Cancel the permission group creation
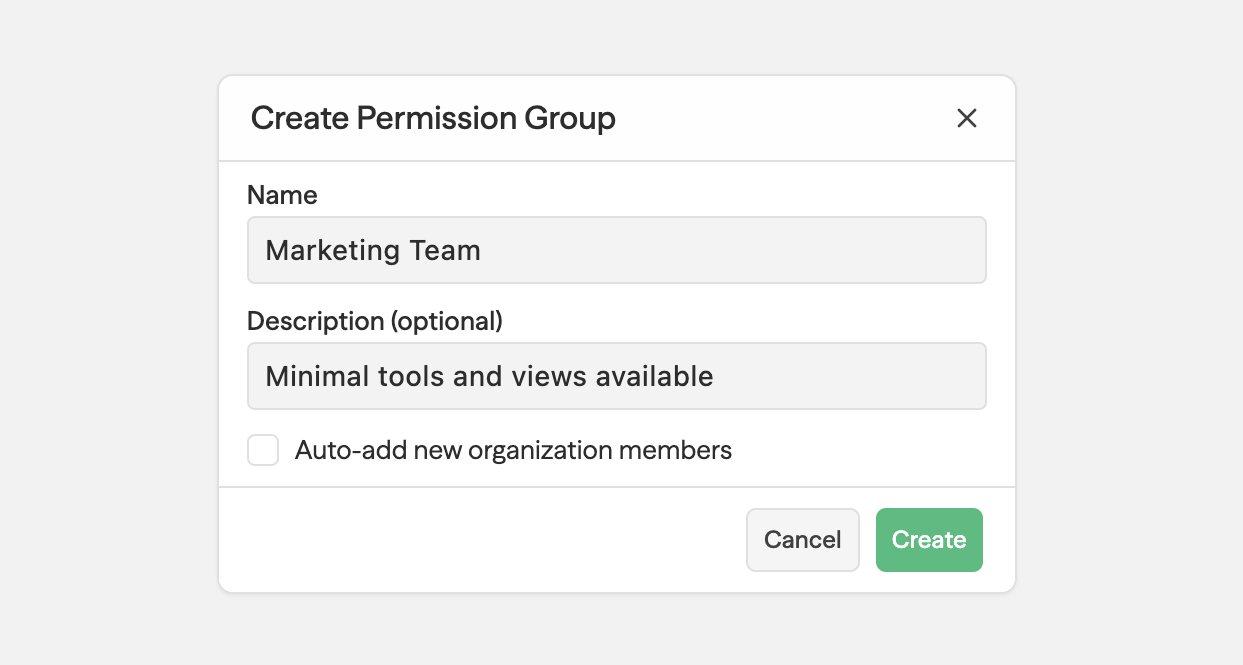1243x665 pixels. 802,540
